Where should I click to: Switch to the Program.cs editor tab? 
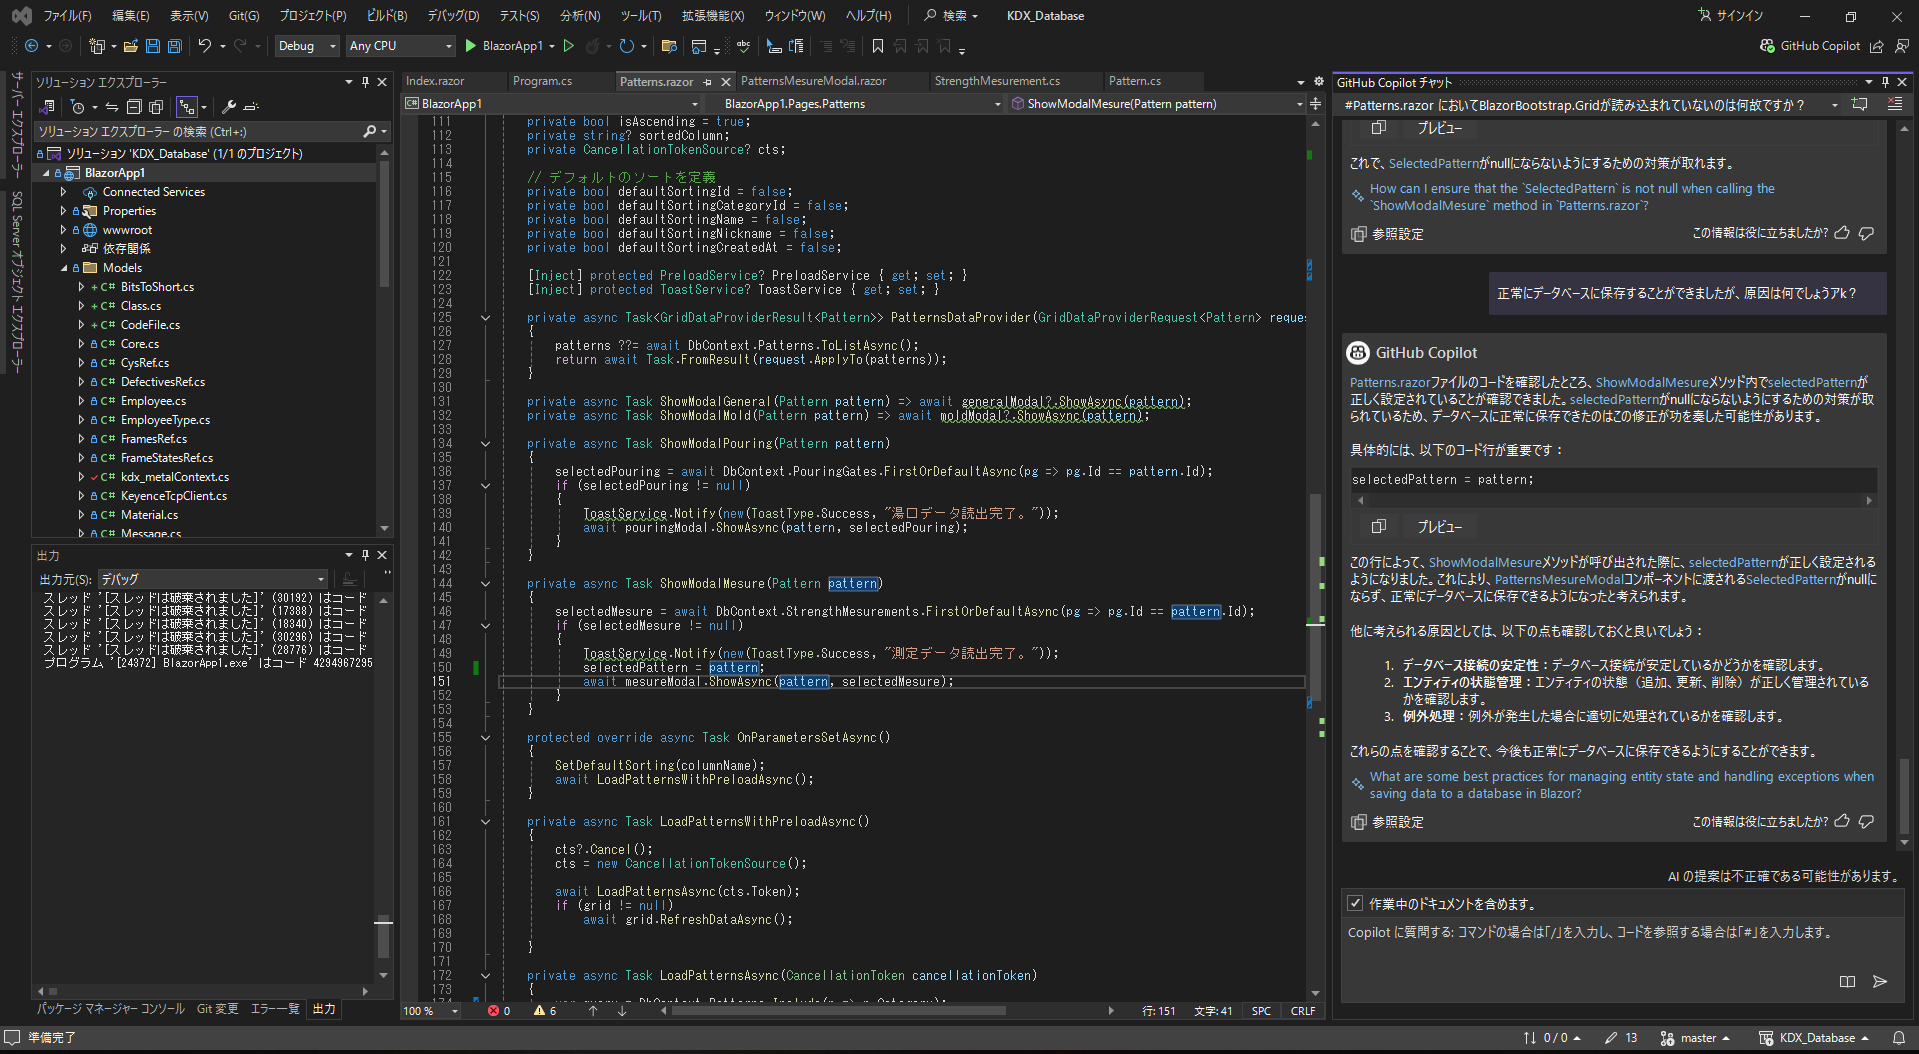click(542, 81)
